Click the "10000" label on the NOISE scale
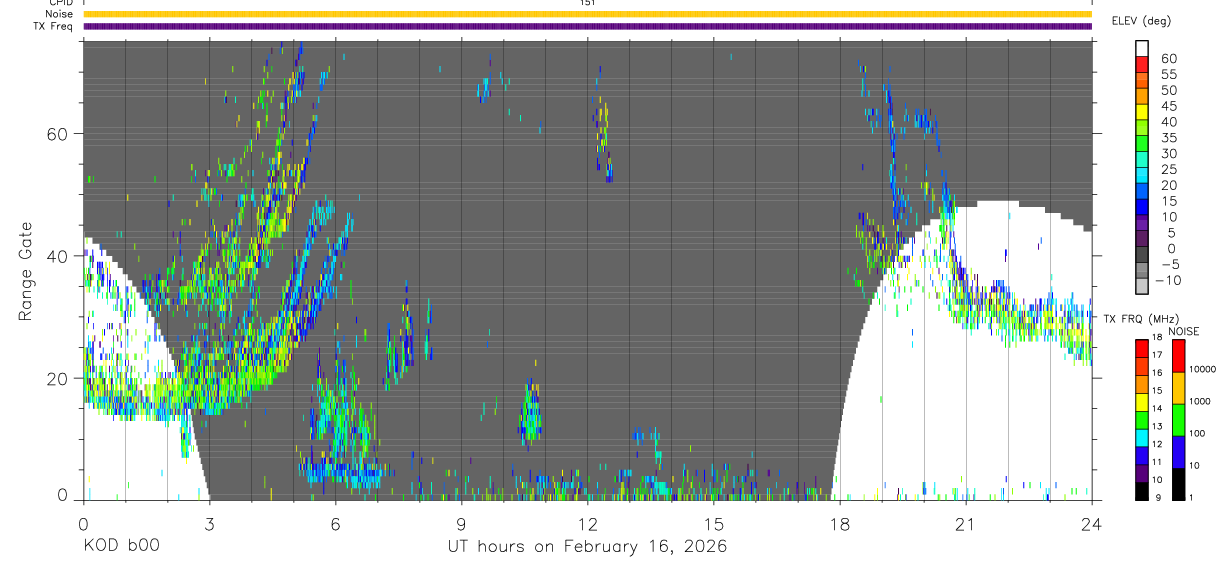The height and width of the screenshot is (567, 1228). click(x=1205, y=370)
